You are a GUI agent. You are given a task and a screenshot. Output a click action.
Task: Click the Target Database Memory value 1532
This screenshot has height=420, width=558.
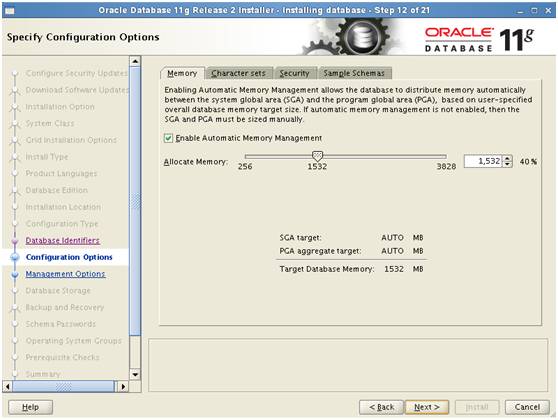pyautogui.click(x=394, y=269)
